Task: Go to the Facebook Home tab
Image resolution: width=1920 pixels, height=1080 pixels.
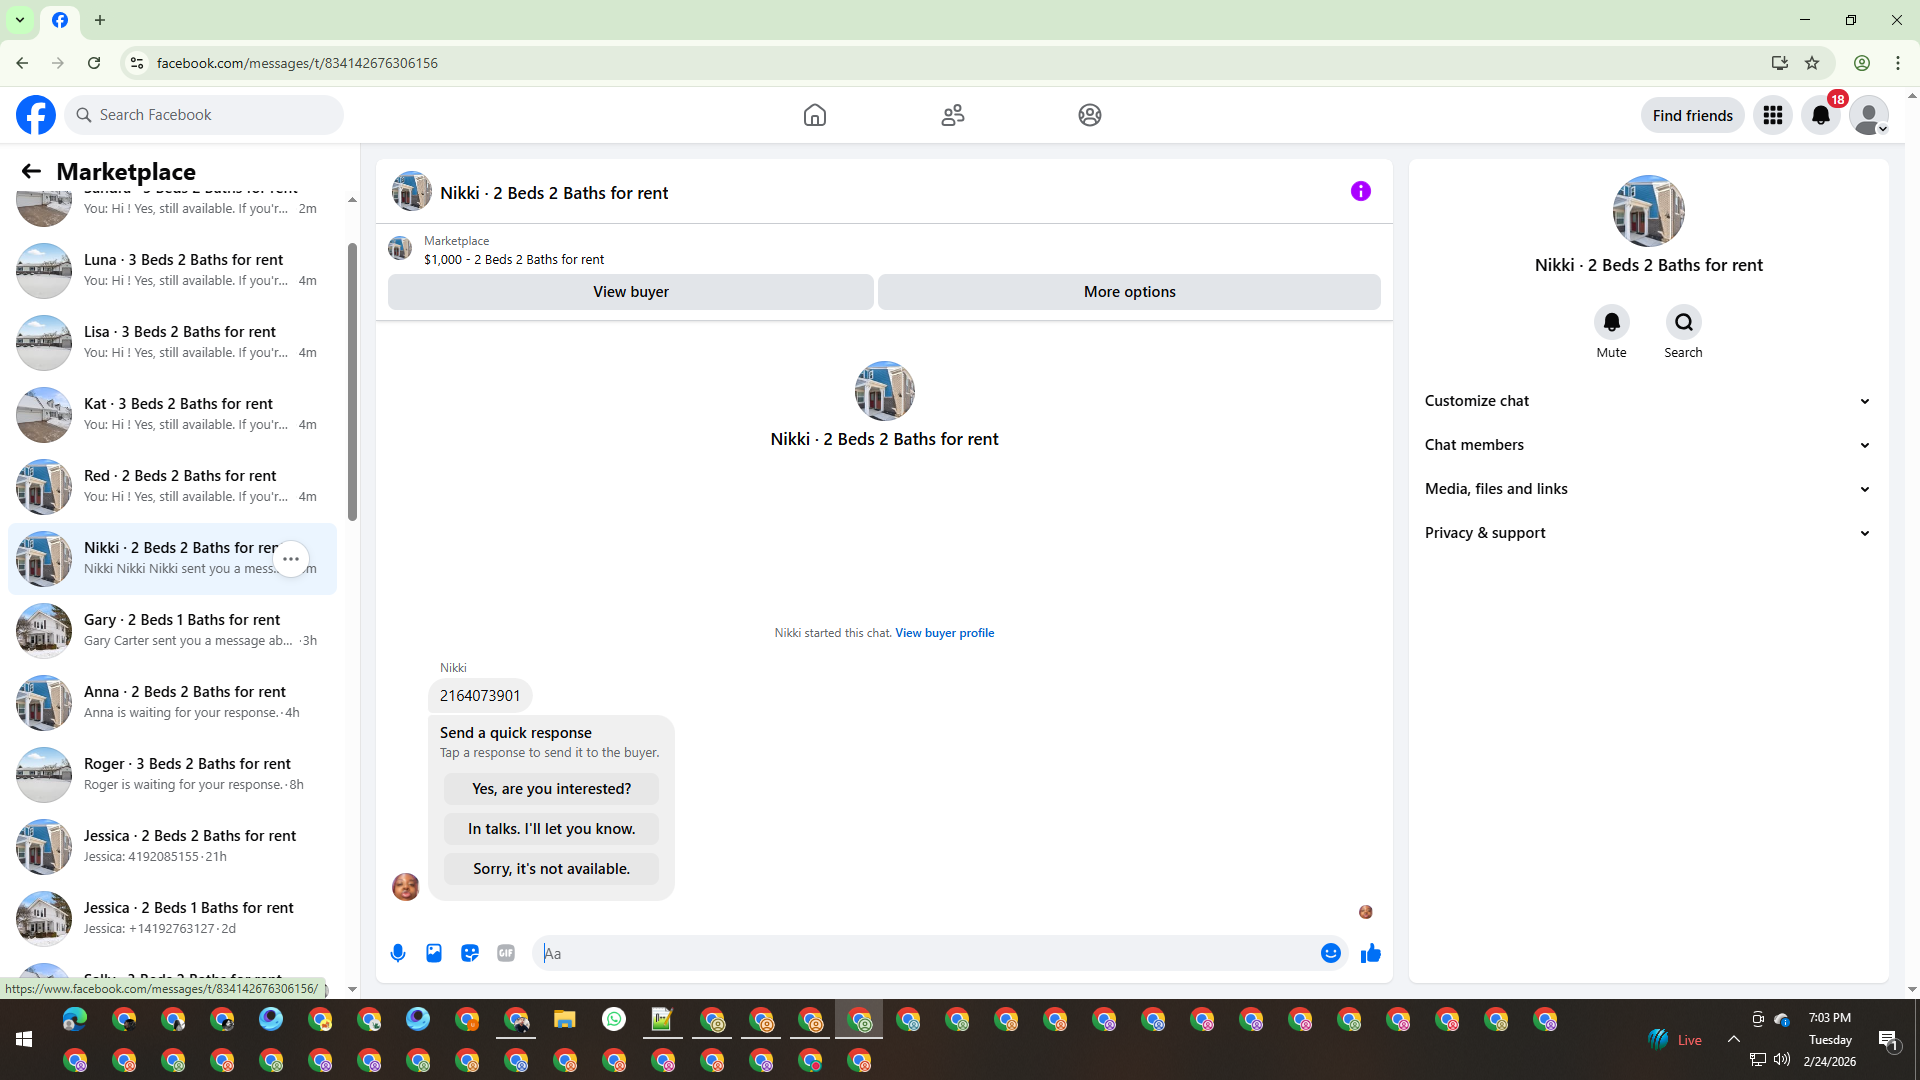Action: point(814,115)
